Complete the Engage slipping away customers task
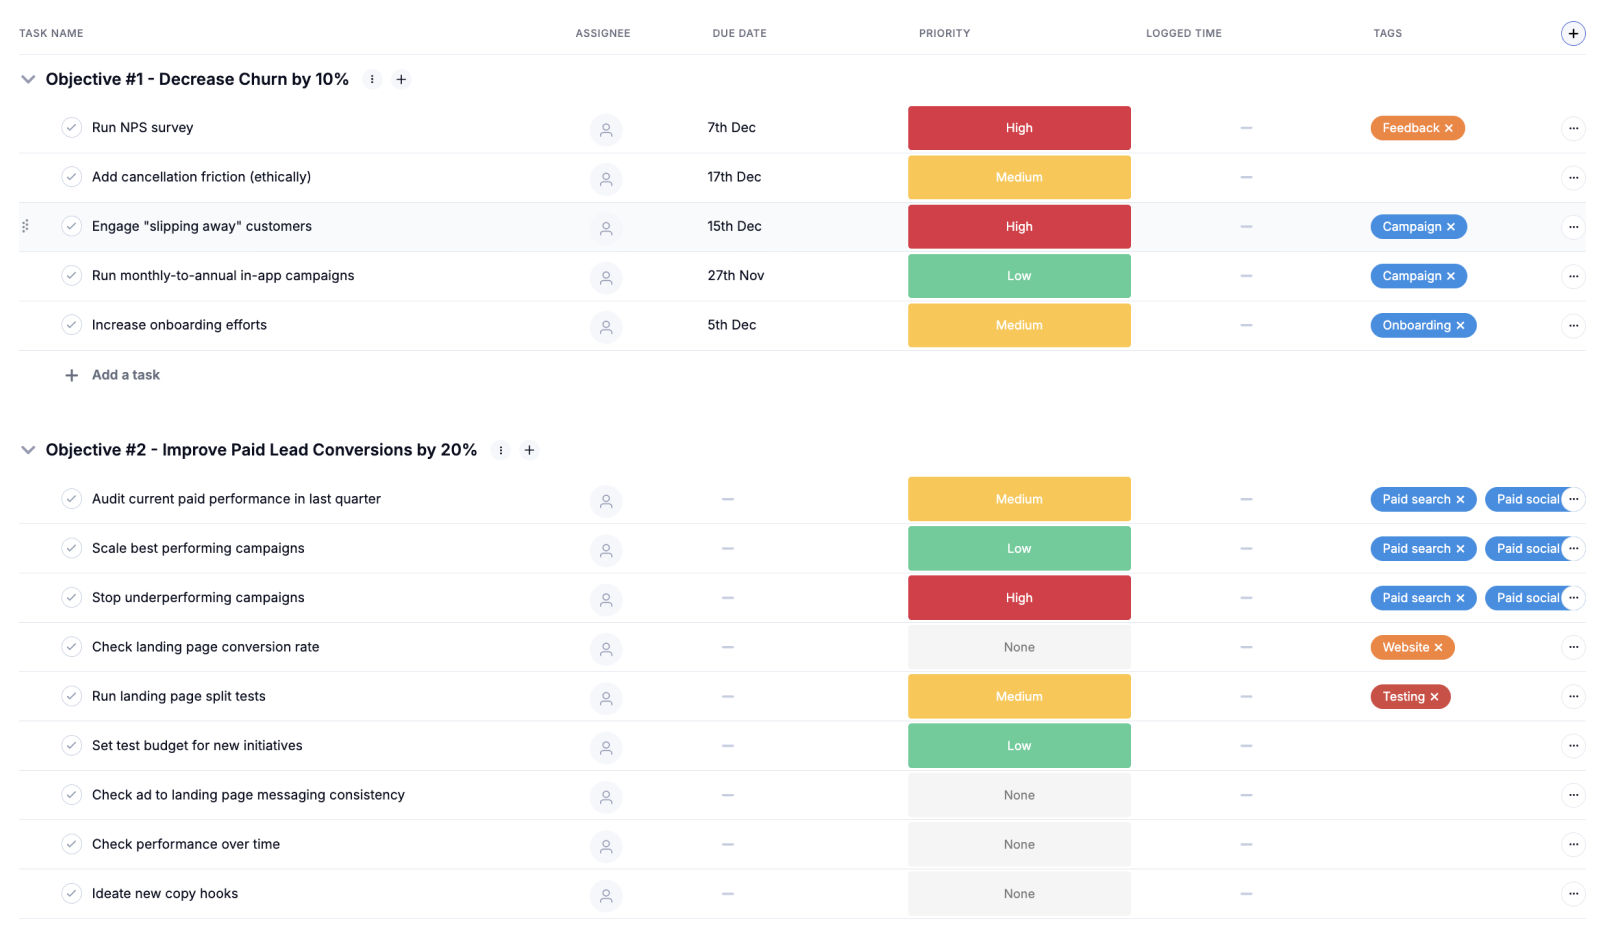1610x926 pixels. click(71, 226)
